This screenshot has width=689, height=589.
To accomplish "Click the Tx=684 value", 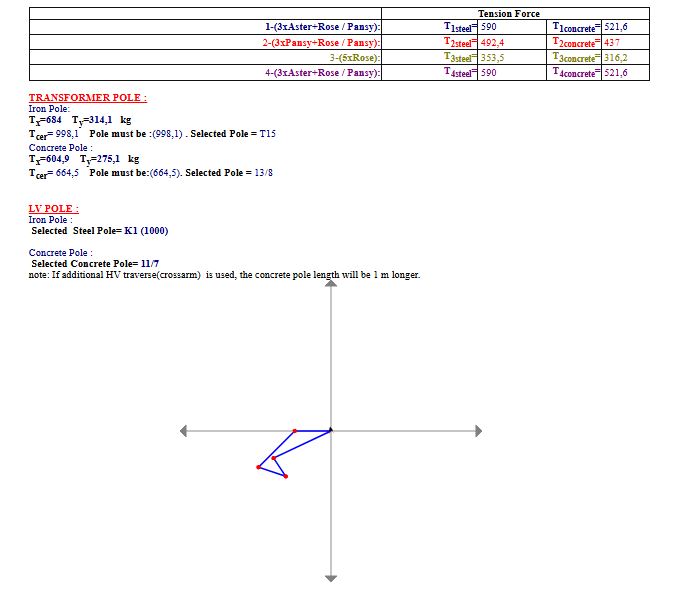I will (x=45, y=120).
